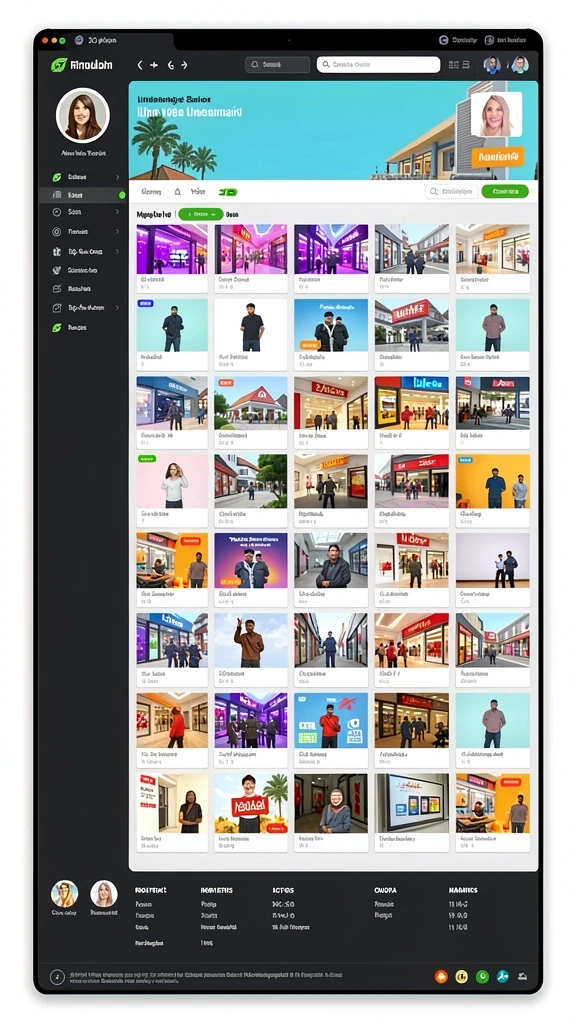Click the green round icon in bottom bar
The height and width of the screenshot is (1024, 576).
482,976
